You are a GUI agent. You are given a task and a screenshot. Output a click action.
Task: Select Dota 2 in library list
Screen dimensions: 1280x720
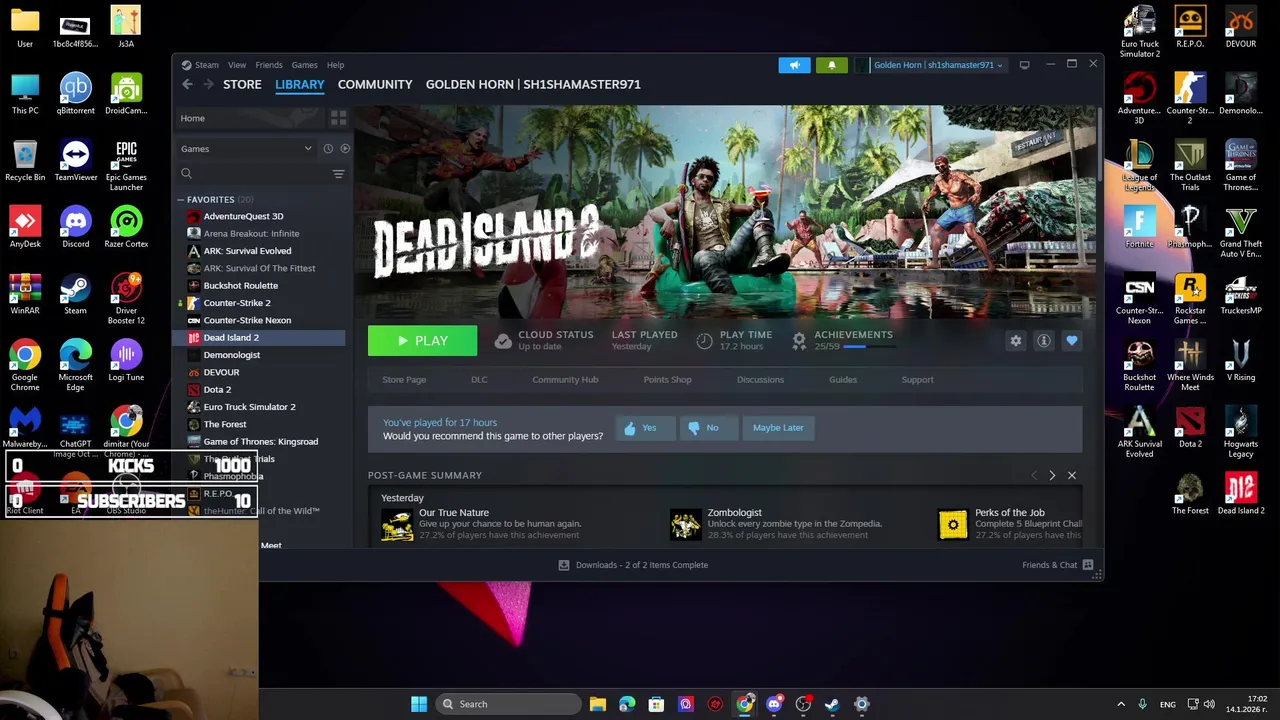point(217,390)
